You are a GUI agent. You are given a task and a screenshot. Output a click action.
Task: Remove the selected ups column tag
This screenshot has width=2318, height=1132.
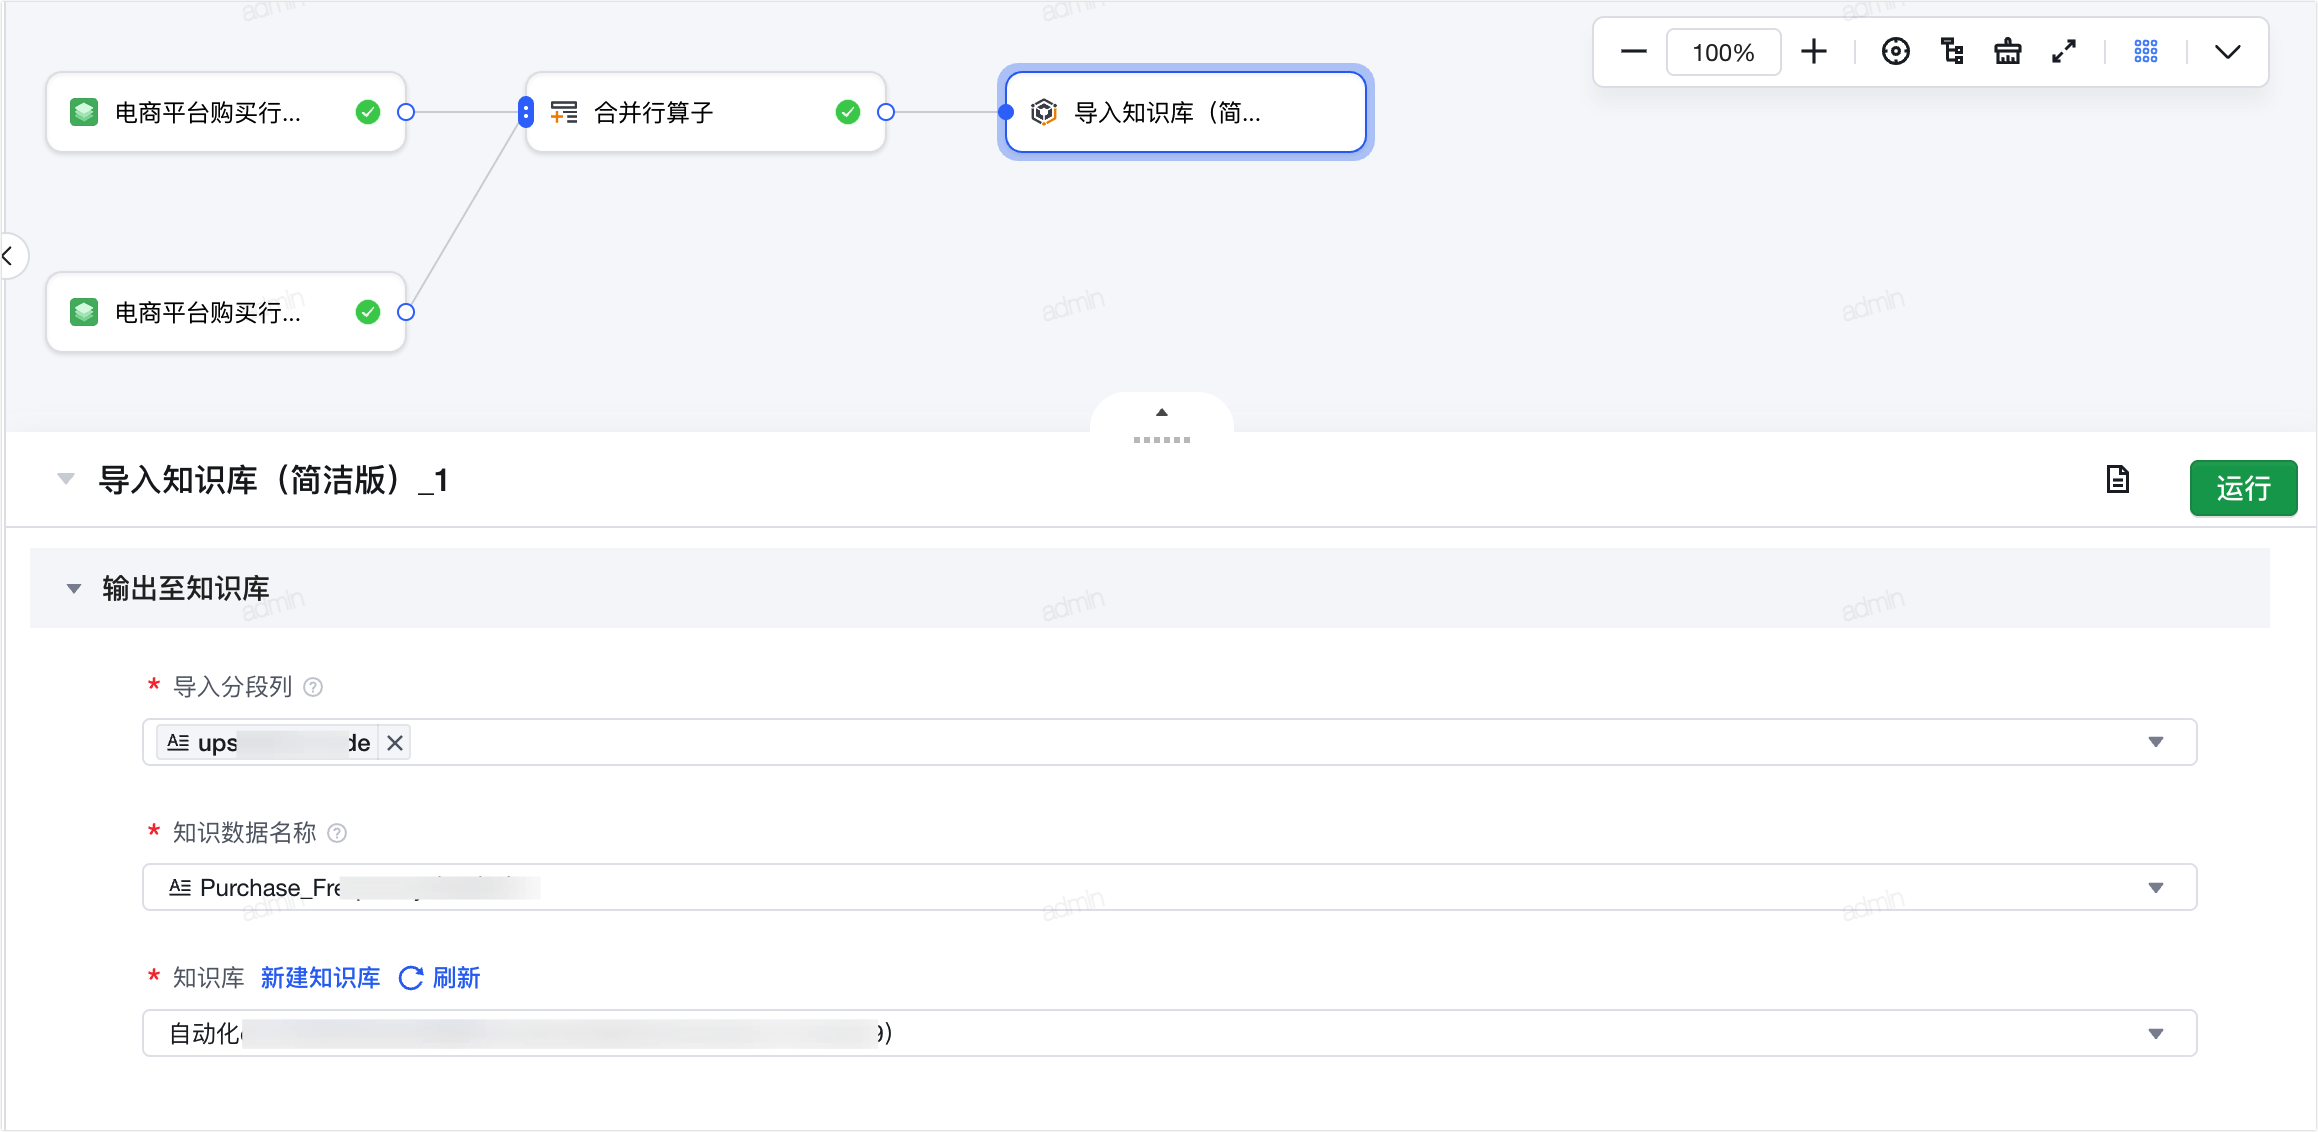[395, 743]
